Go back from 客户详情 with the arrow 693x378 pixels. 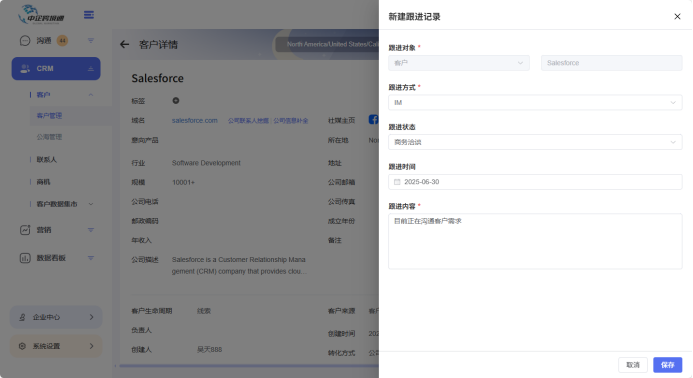125,44
